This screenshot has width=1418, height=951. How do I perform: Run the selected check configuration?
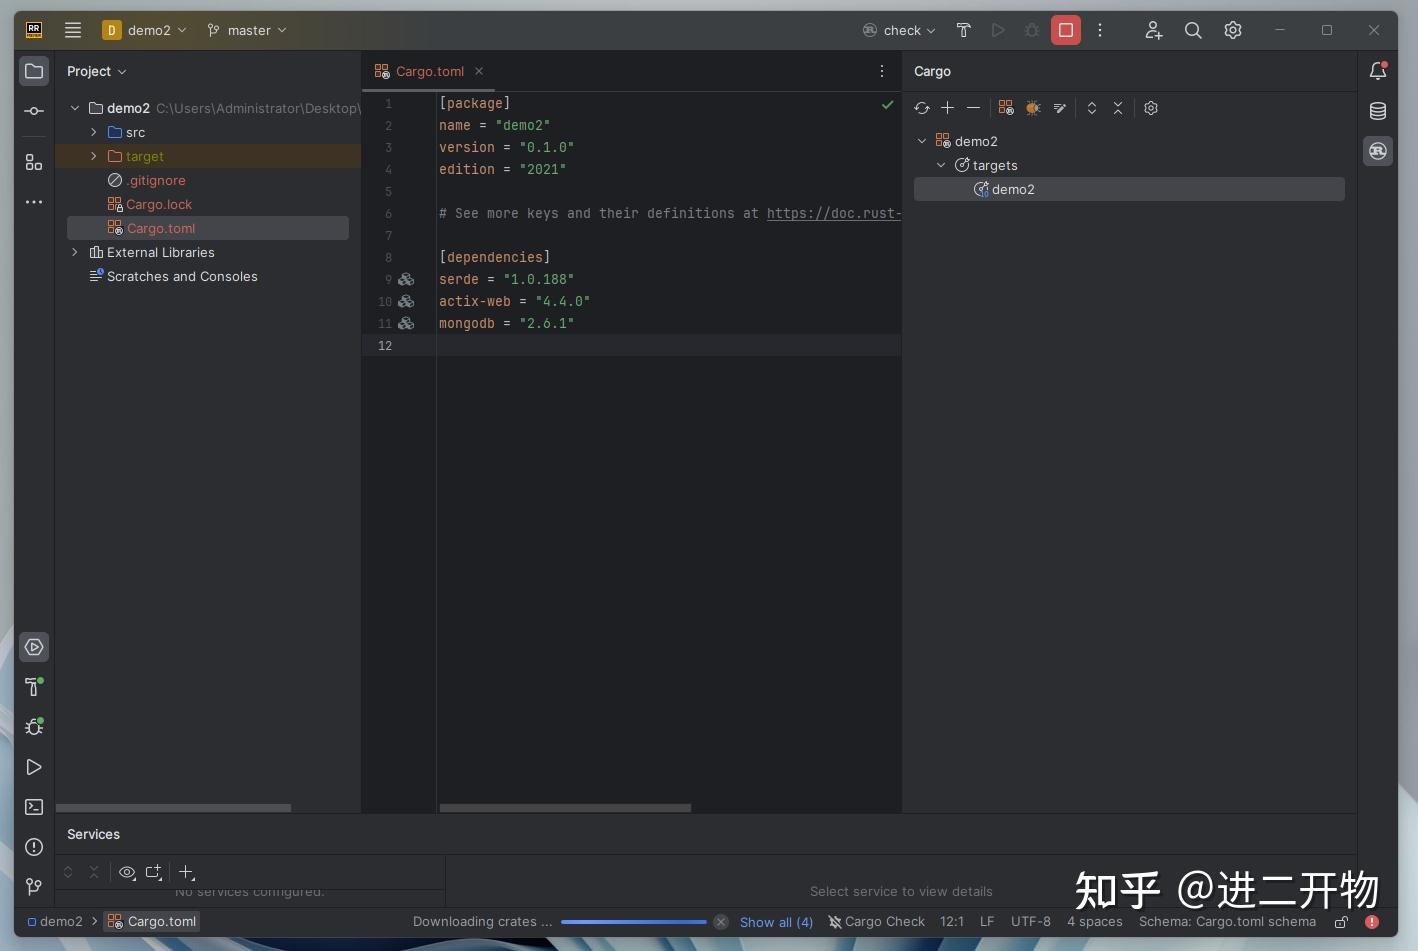click(x=997, y=30)
